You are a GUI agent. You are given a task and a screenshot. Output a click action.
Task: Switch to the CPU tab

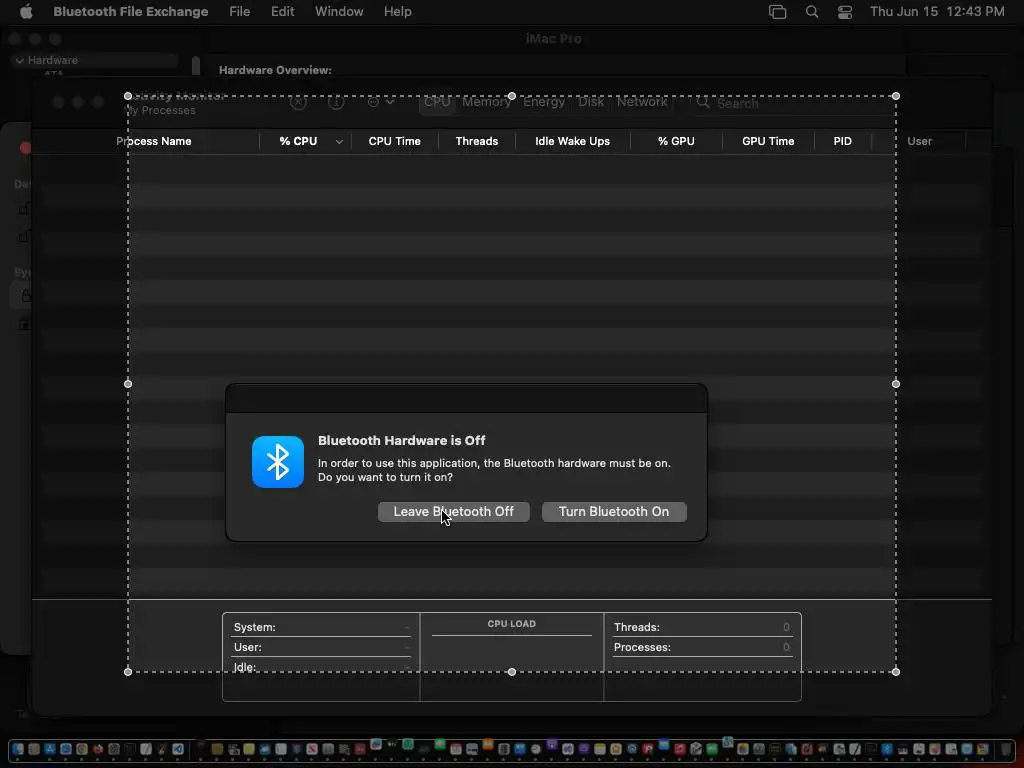pos(437,102)
